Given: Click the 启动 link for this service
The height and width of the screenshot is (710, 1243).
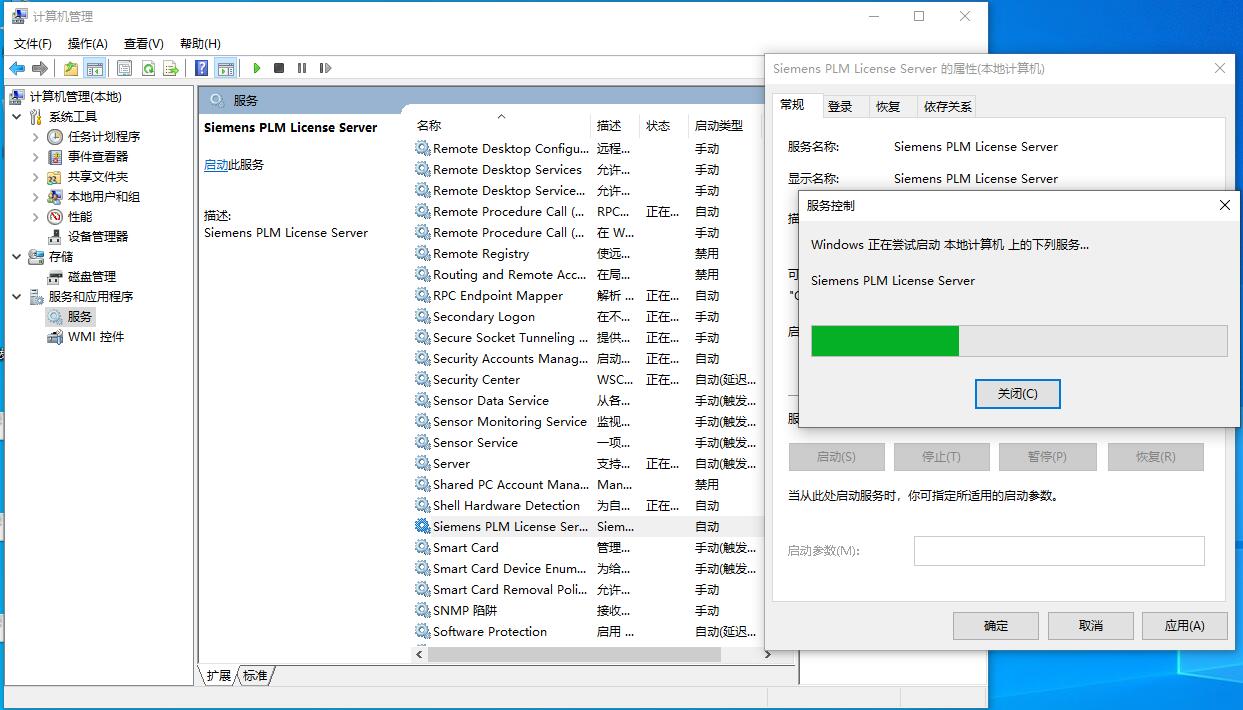Looking at the screenshot, I should coord(215,165).
